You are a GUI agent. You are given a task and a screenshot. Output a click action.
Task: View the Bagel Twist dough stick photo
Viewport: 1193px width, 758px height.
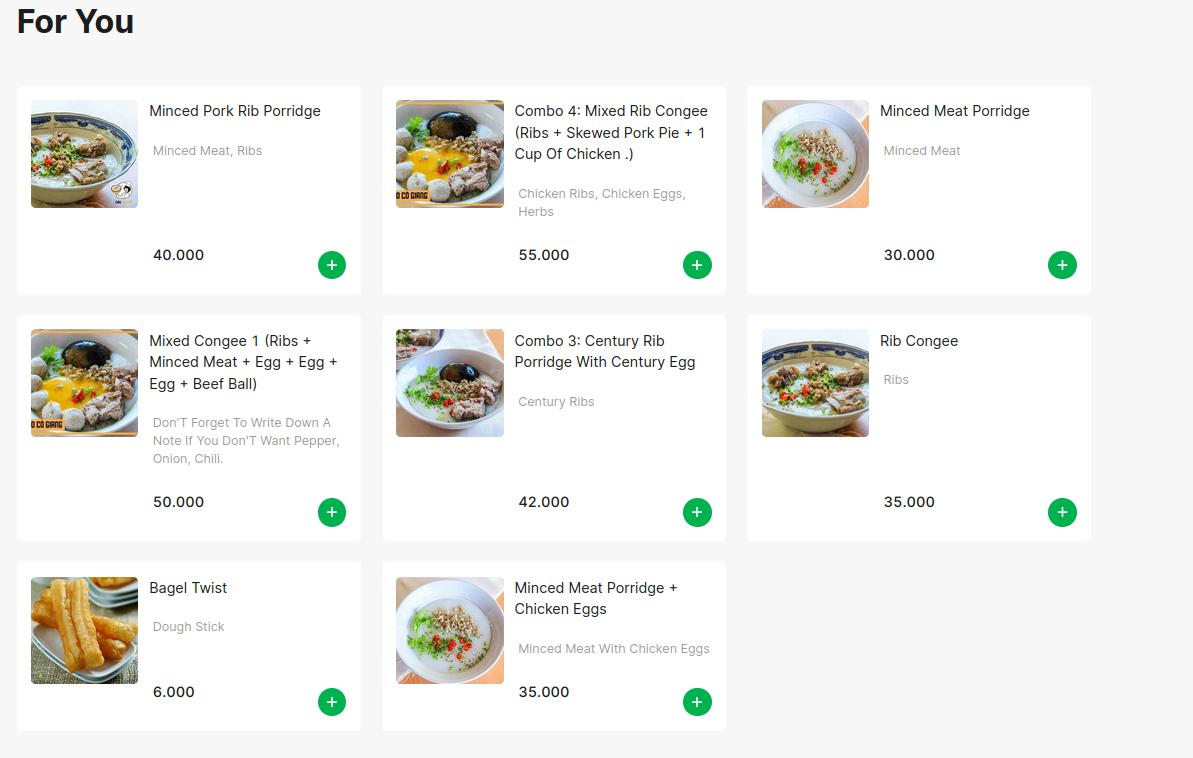(x=84, y=630)
